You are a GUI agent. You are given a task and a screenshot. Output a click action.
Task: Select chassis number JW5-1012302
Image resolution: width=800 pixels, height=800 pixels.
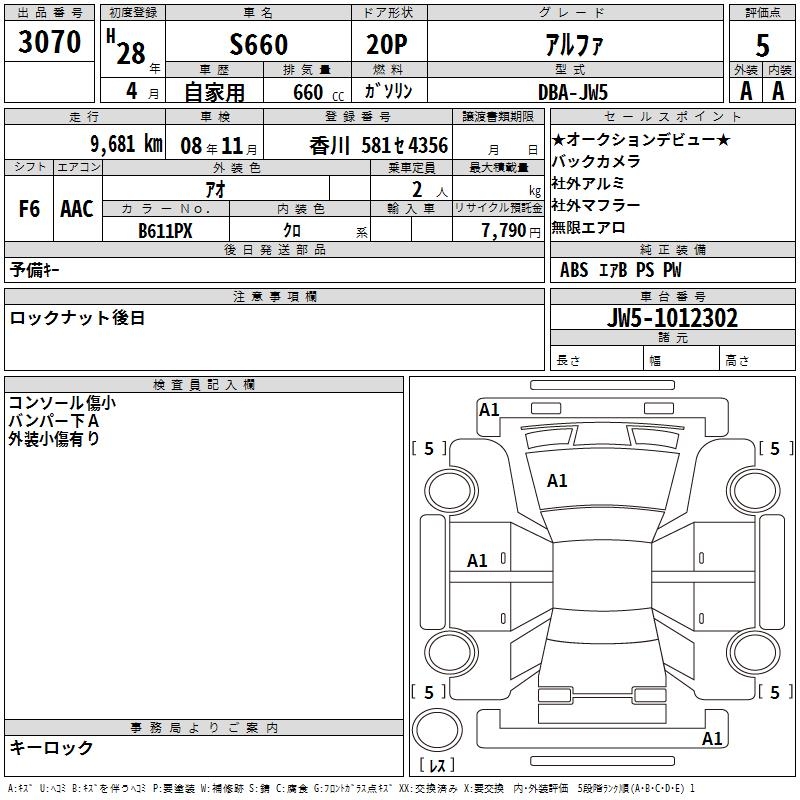tap(672, 318)
